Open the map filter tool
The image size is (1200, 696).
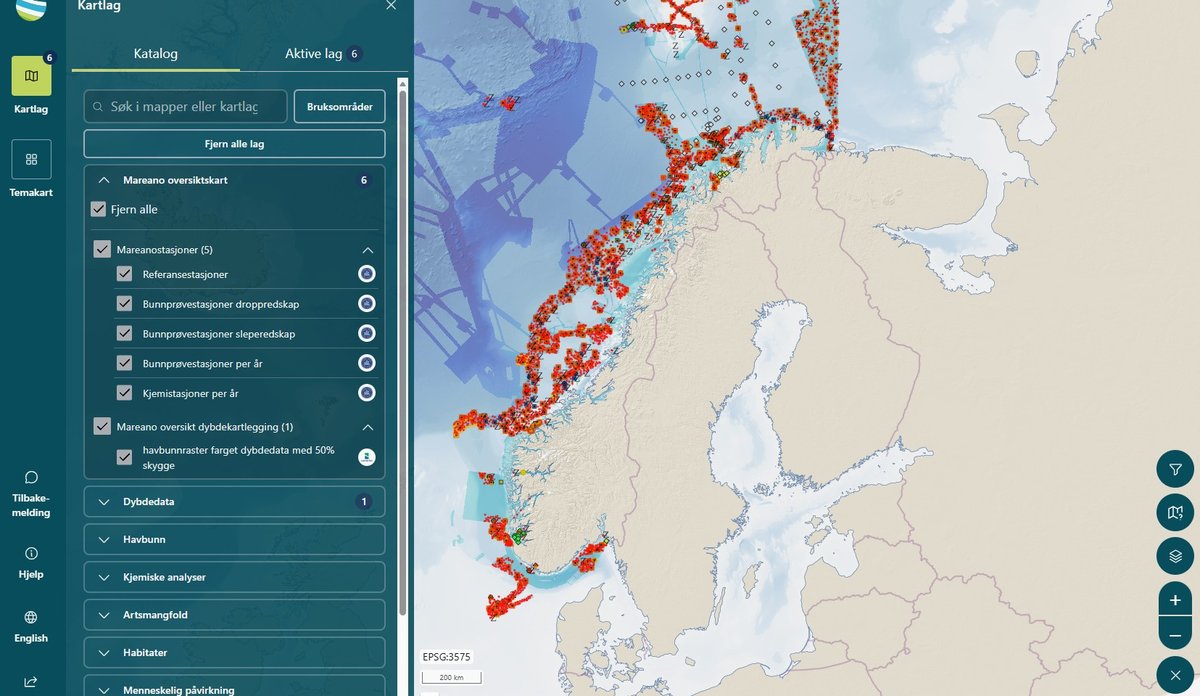point(1174,468)
